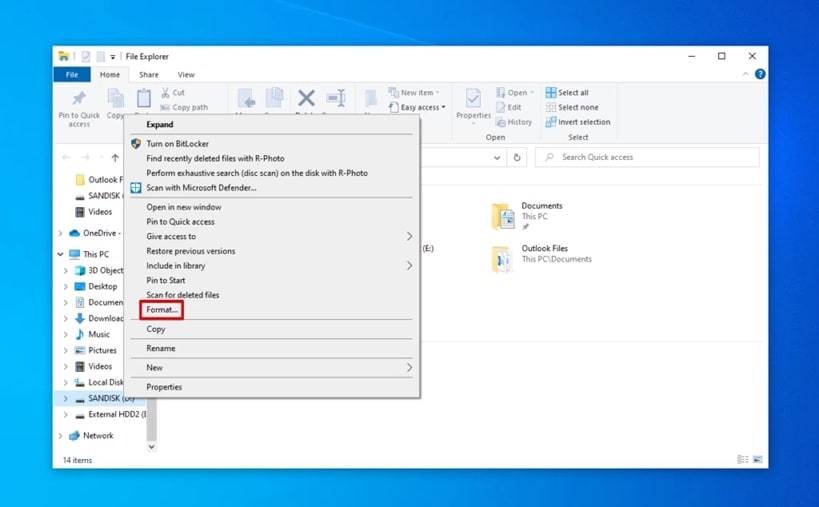Click the Delete X icon in ribbon
Screen dimensions: 819x507
(306, 98)
